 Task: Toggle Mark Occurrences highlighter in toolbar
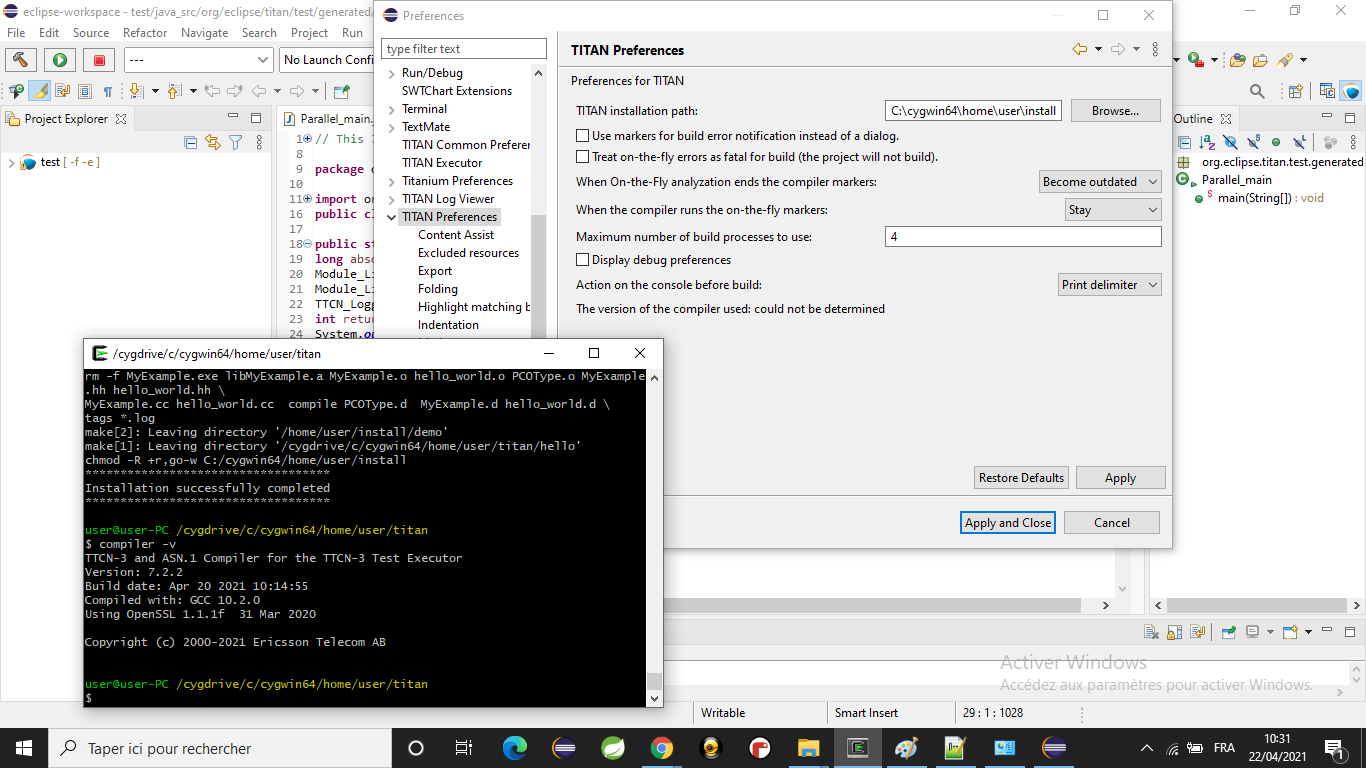point(40,91)
